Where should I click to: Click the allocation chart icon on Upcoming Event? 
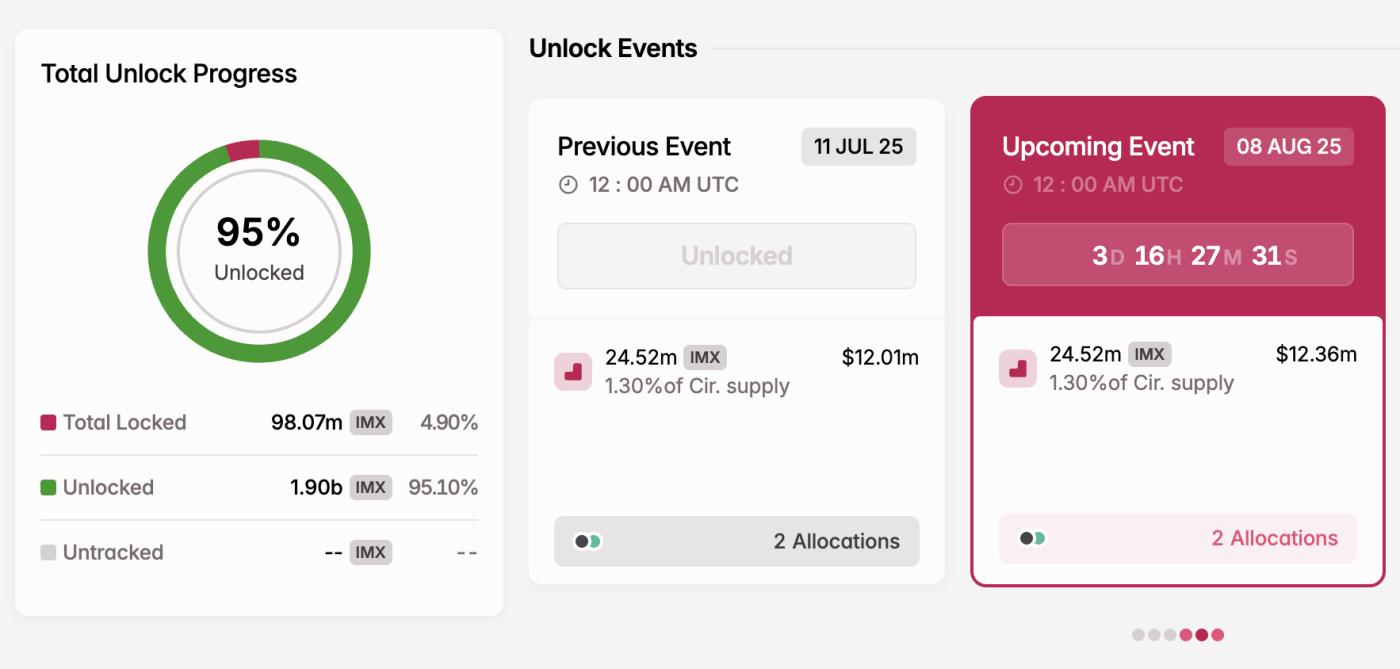click(1019, 370)
